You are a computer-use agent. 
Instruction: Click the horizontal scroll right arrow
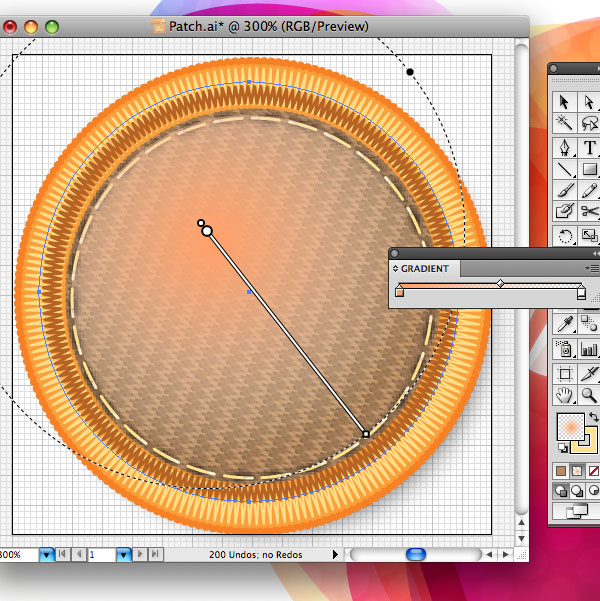(x=506, y=554)
